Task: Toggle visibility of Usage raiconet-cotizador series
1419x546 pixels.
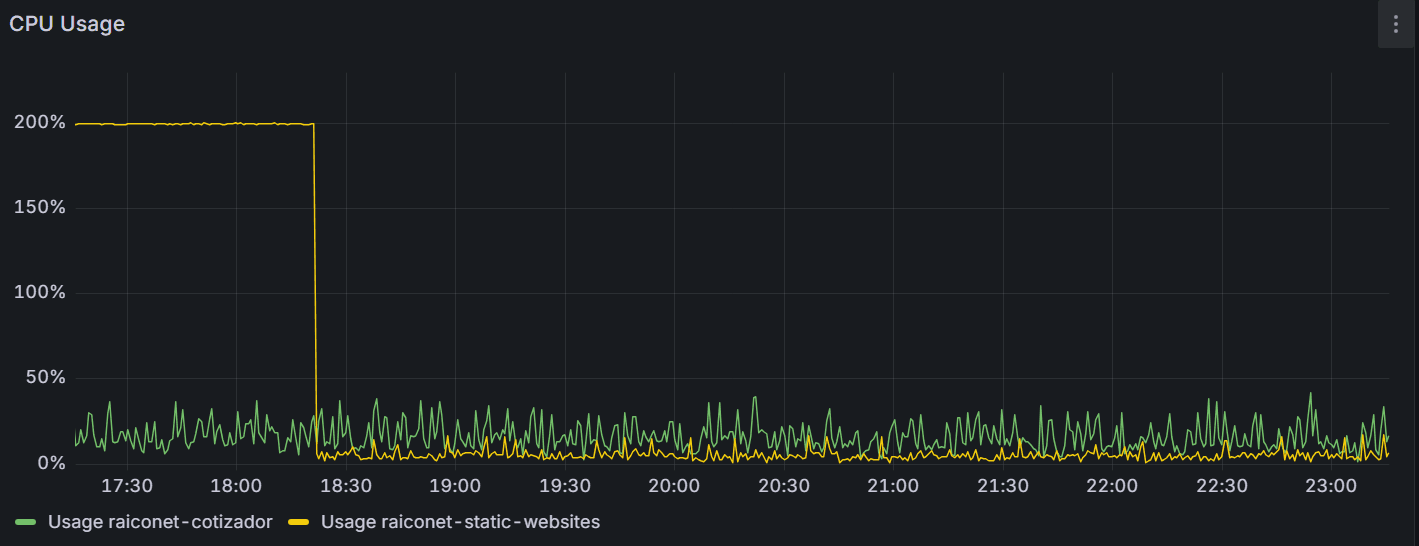Action: pyautogui.click(x=160, y=522)
